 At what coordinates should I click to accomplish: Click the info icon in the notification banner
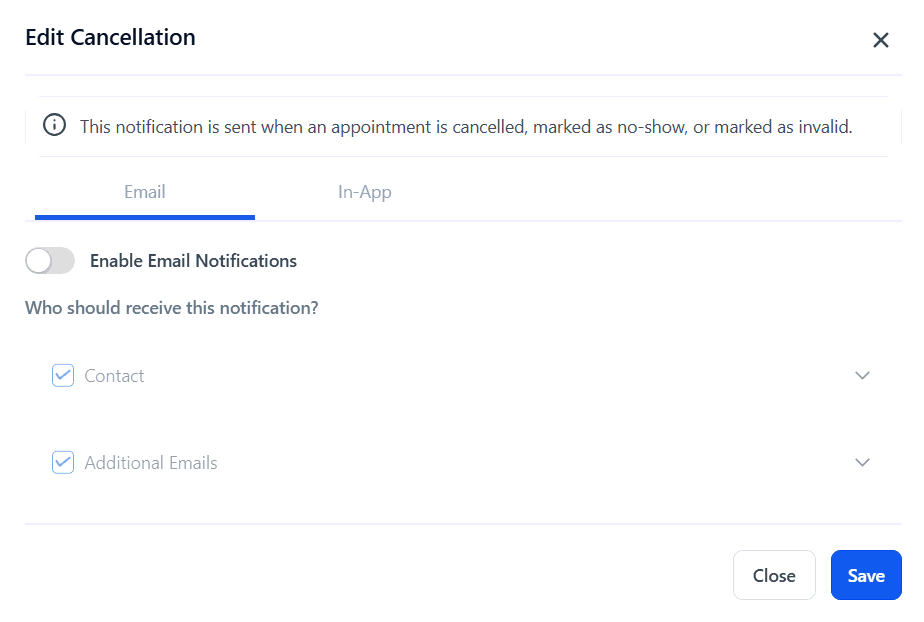click(54, 126)
